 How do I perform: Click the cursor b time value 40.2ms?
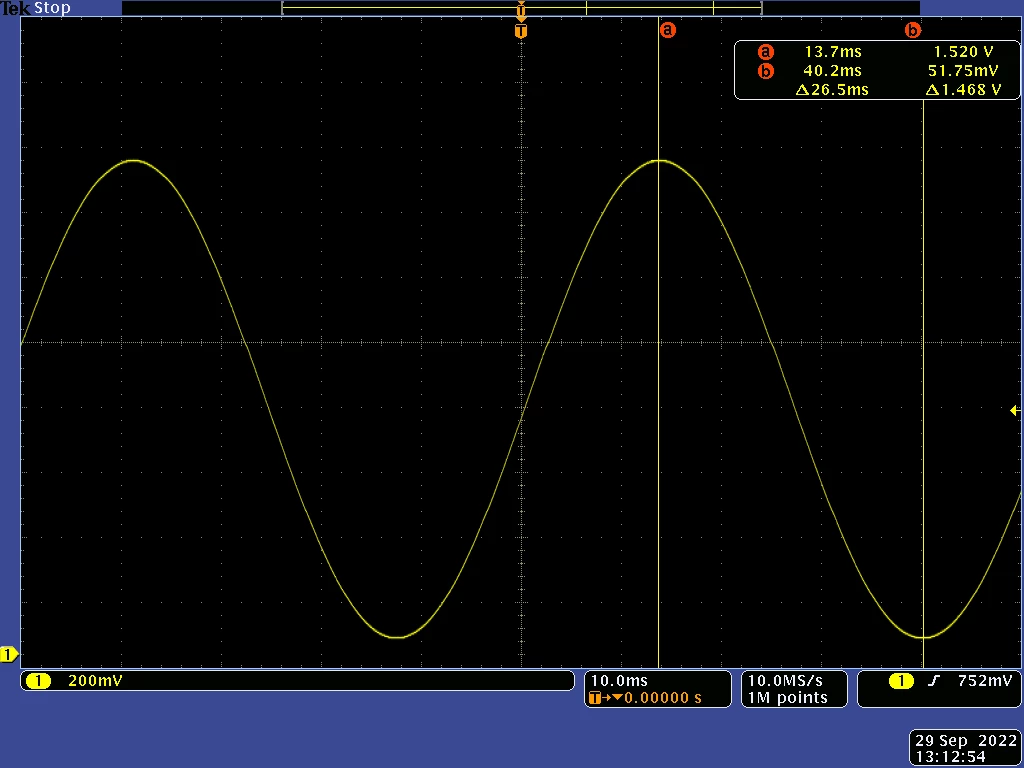tap(832, 71)
